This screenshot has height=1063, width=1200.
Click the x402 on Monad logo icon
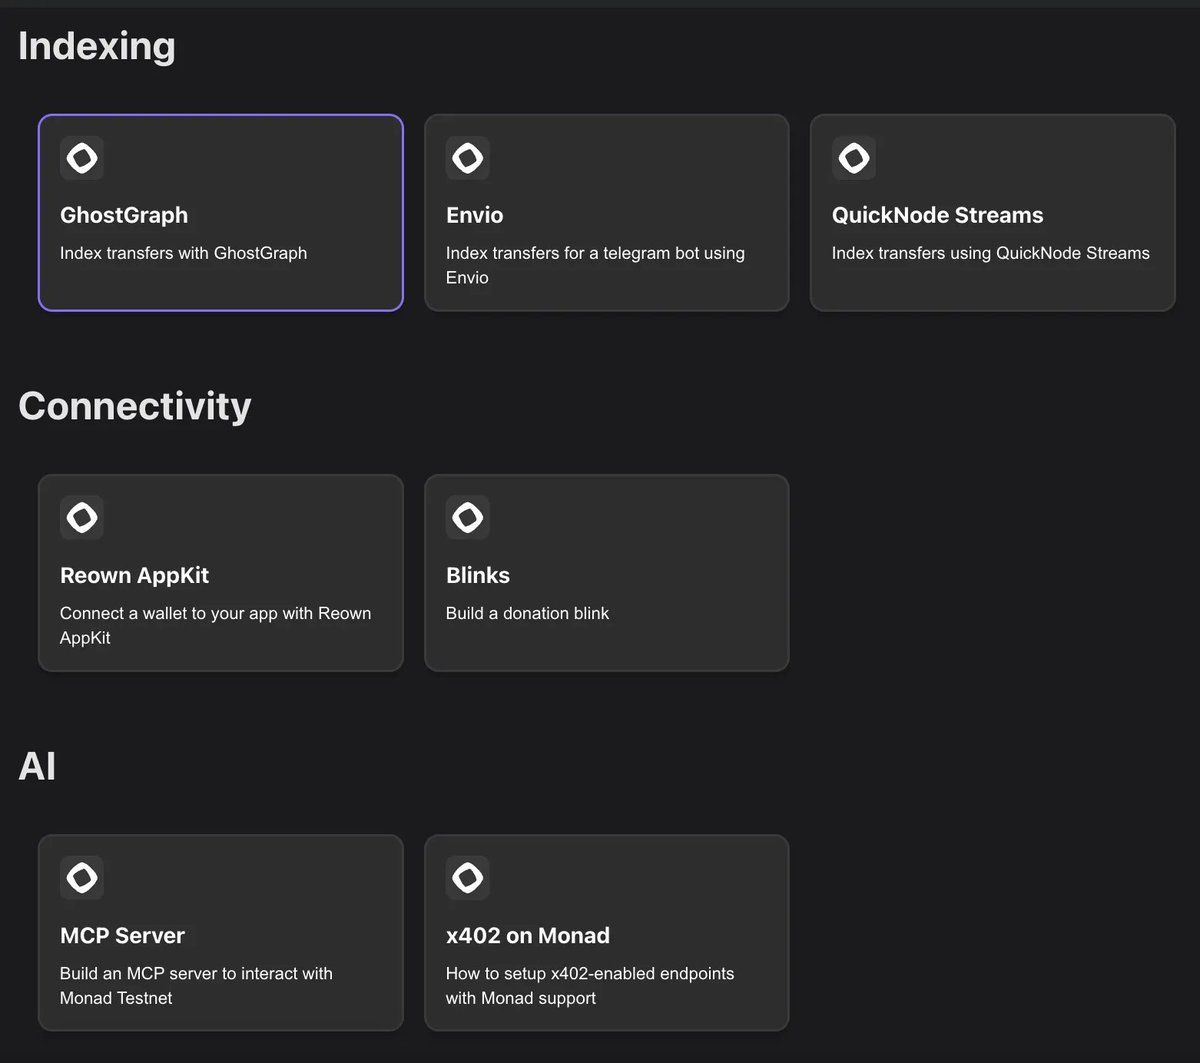(467, 877)
